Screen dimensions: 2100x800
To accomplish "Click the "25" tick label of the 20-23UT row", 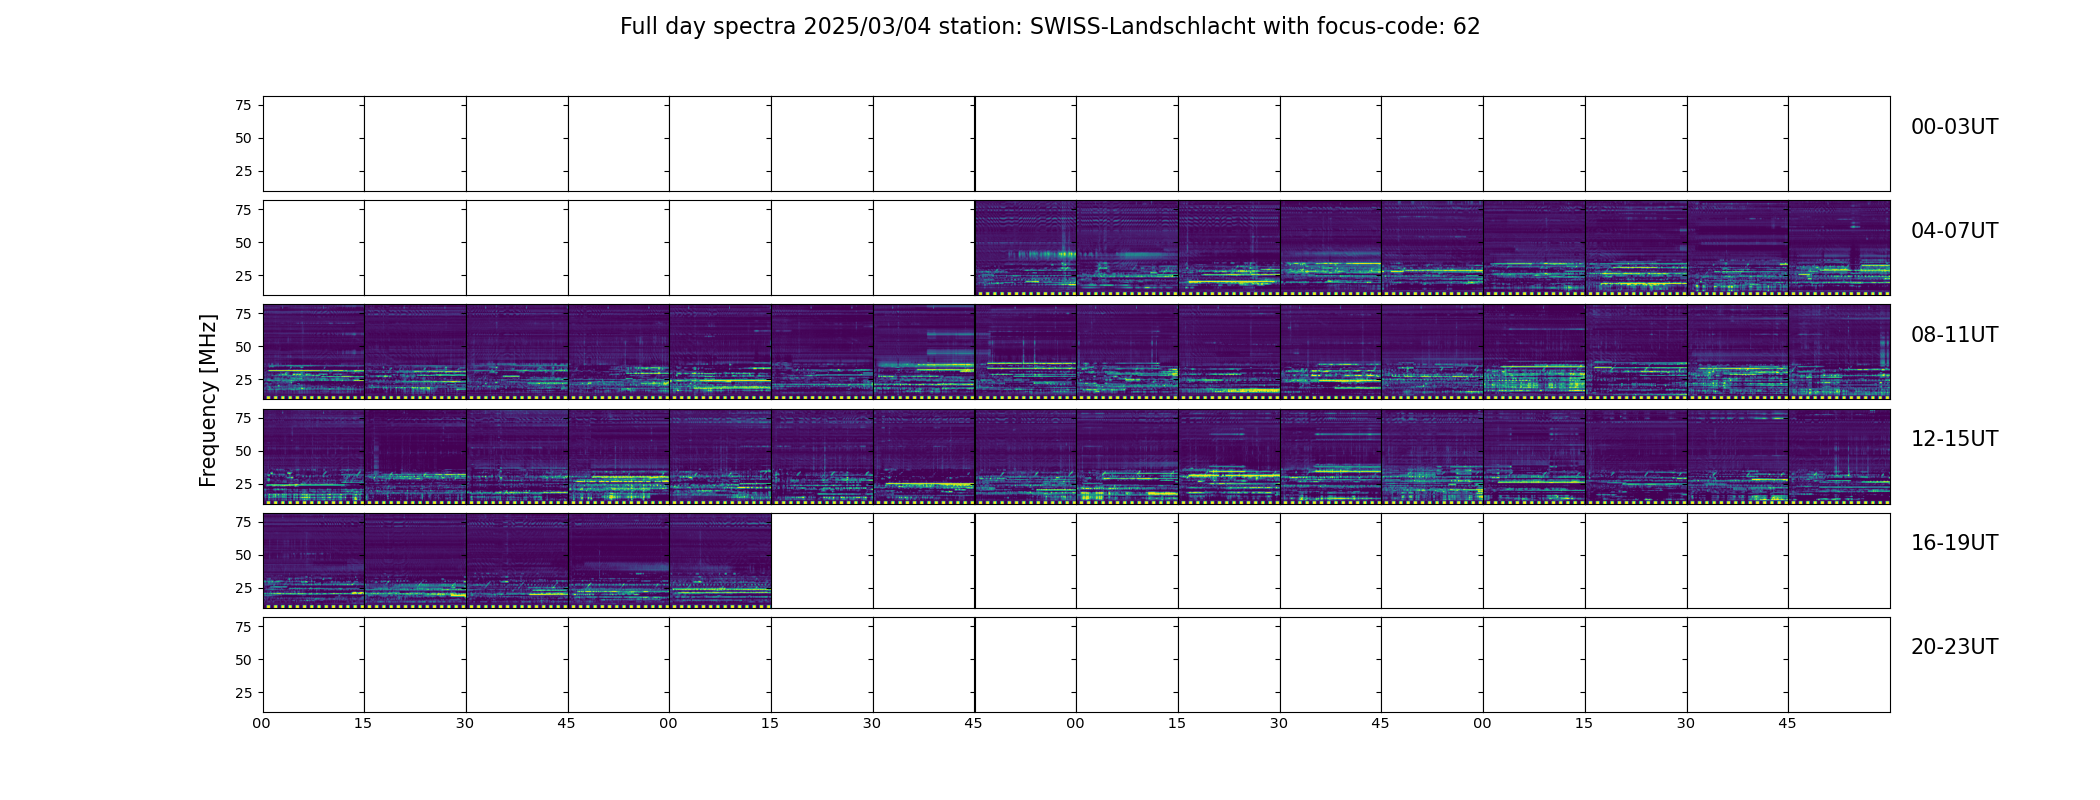I will pos(243,692).
